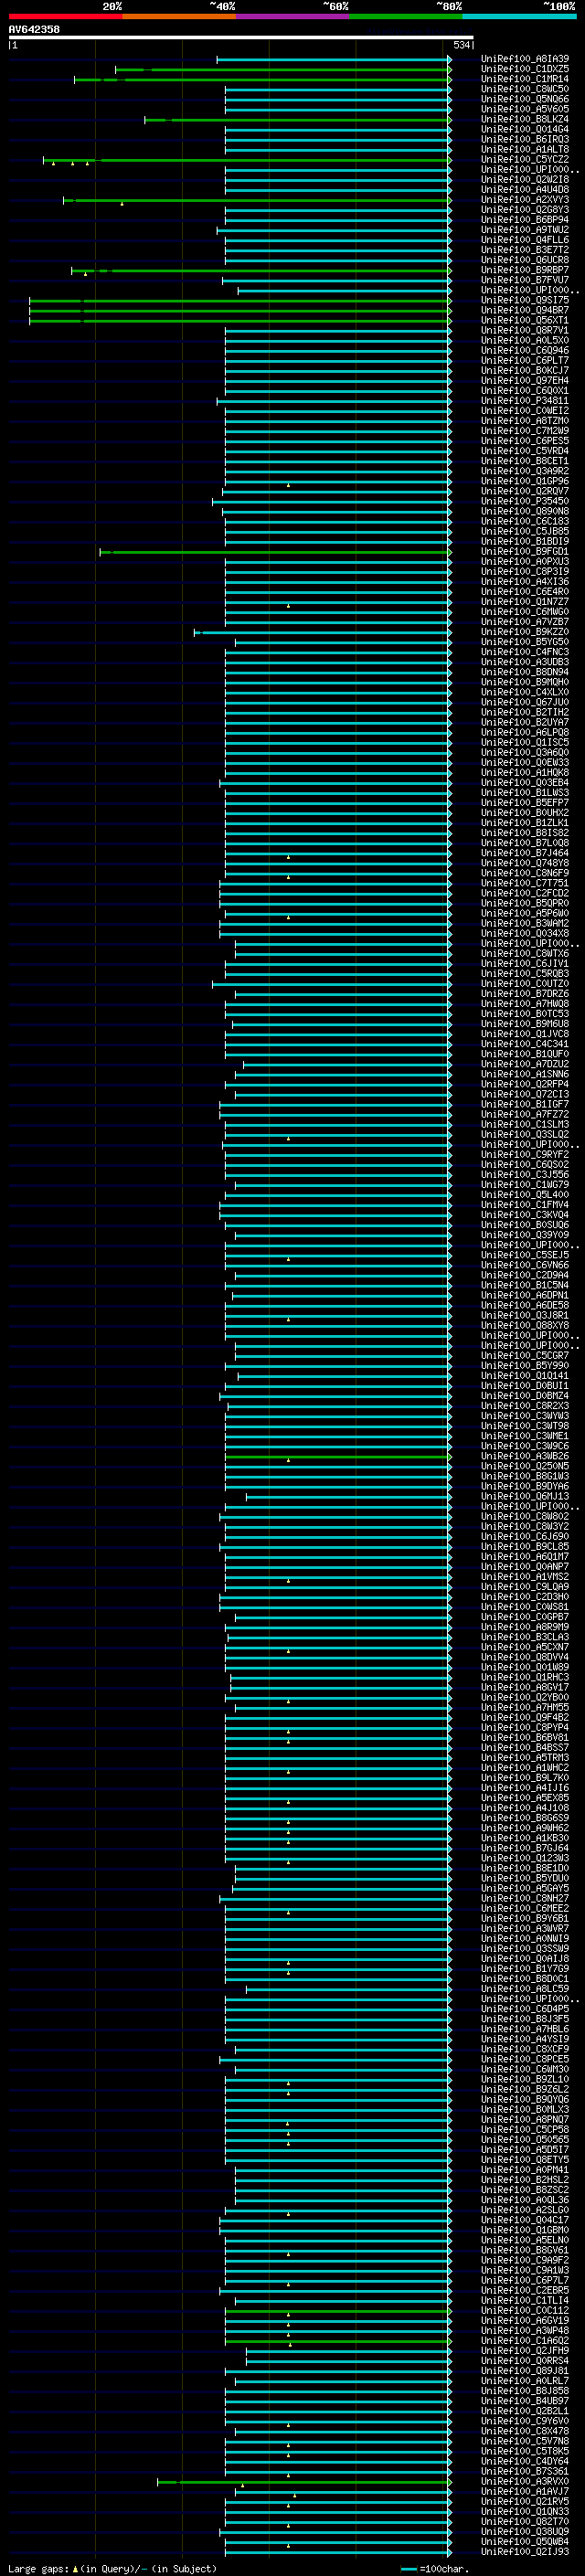Open hit UniRef100_B8LKZ4

click(525, 119)
